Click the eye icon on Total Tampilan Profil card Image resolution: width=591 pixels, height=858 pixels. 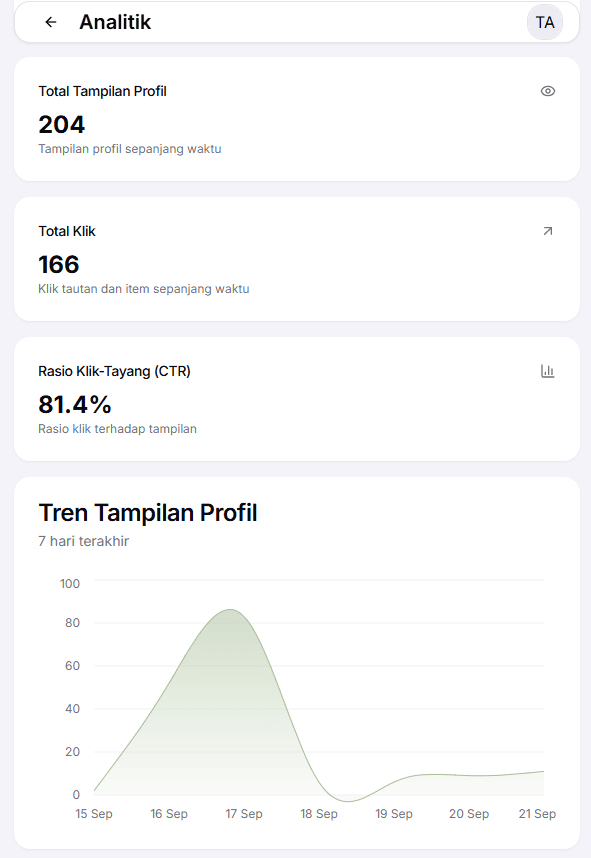[x=547, y=90]
